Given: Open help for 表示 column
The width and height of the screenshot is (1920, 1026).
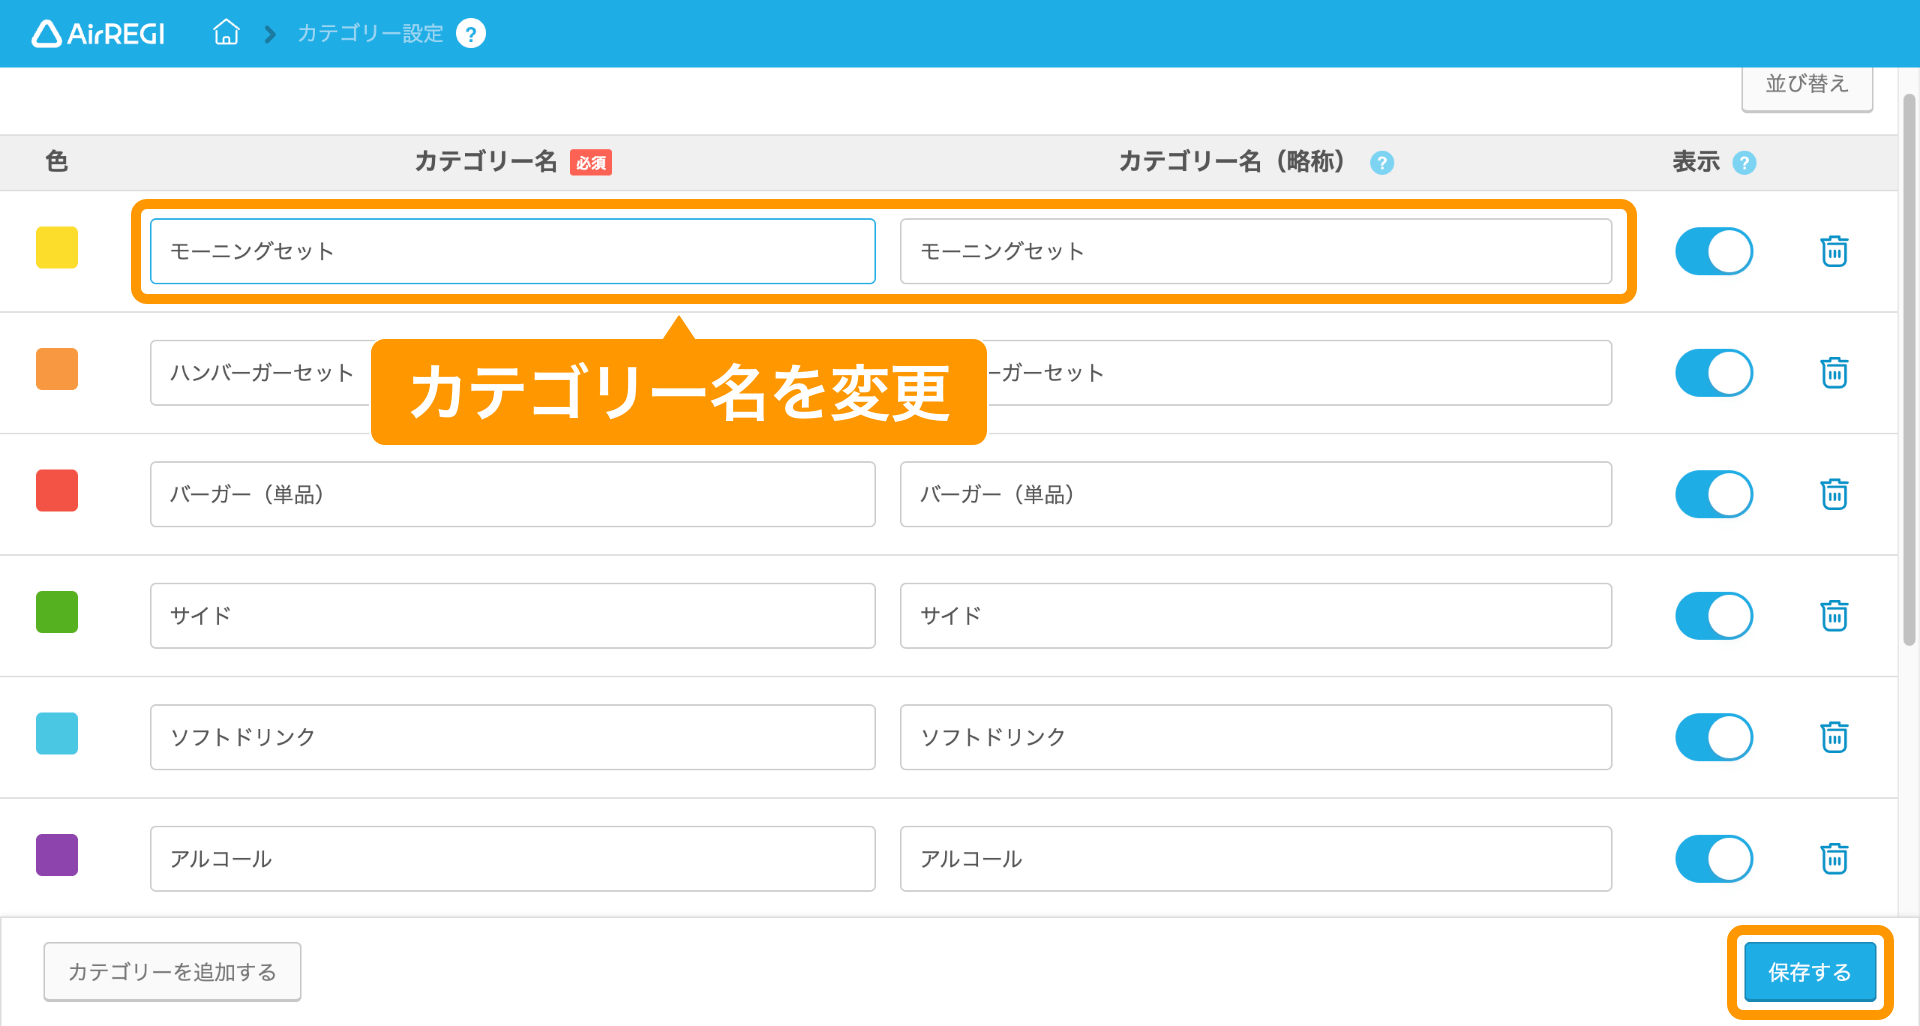Looking at the screenshot, I should [1744, 163].
